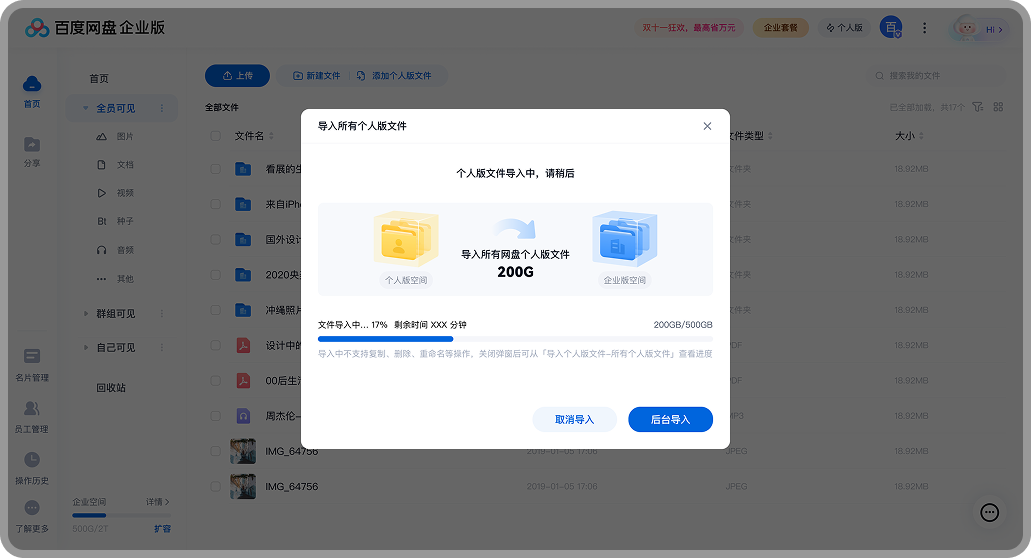Image resolution: width=1031 pixels, height=558 pixels.
Task: Open 名片管理 card management icon
Action: 32,356
